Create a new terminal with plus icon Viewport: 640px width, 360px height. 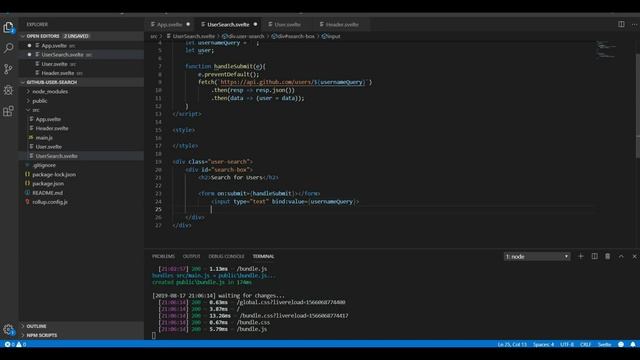tap(581, 256)
